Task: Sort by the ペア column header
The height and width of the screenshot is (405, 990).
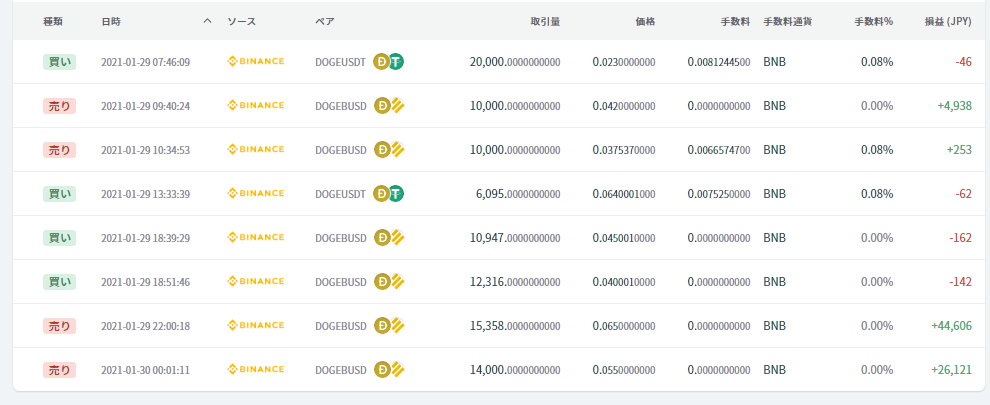Action: [325, 21]
